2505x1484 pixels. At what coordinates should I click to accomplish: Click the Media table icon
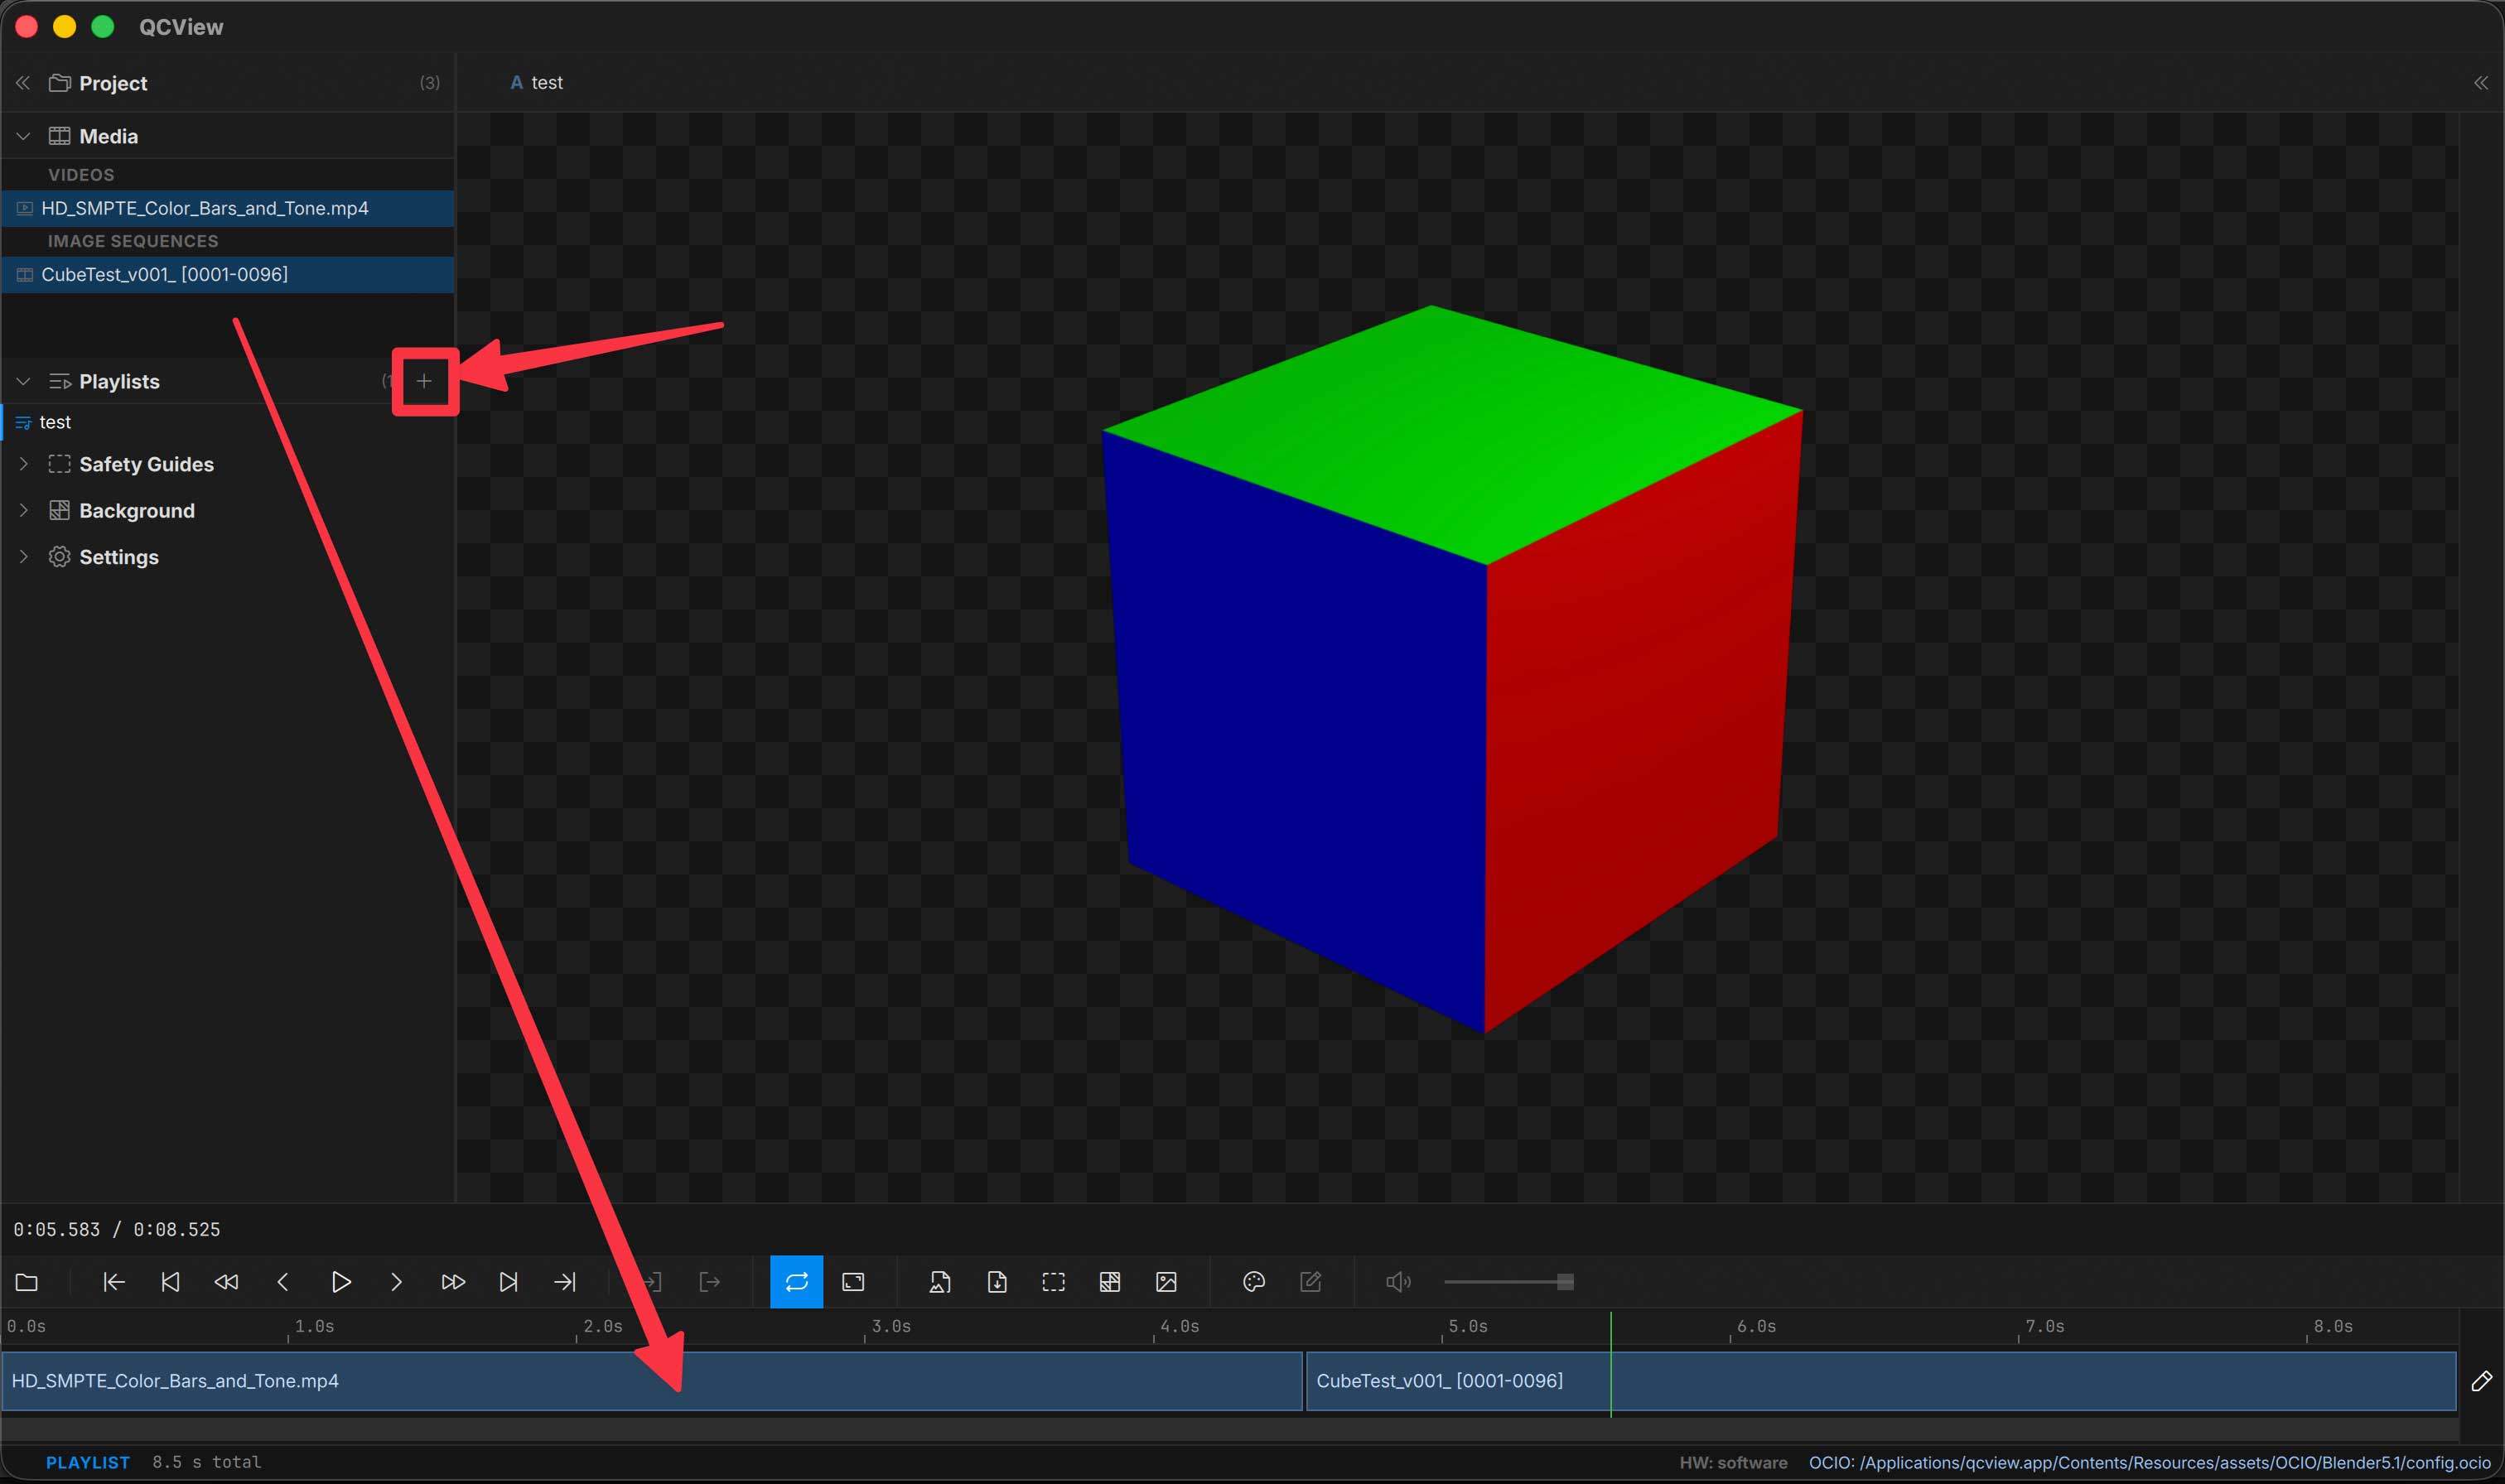[x=59, y=136]
